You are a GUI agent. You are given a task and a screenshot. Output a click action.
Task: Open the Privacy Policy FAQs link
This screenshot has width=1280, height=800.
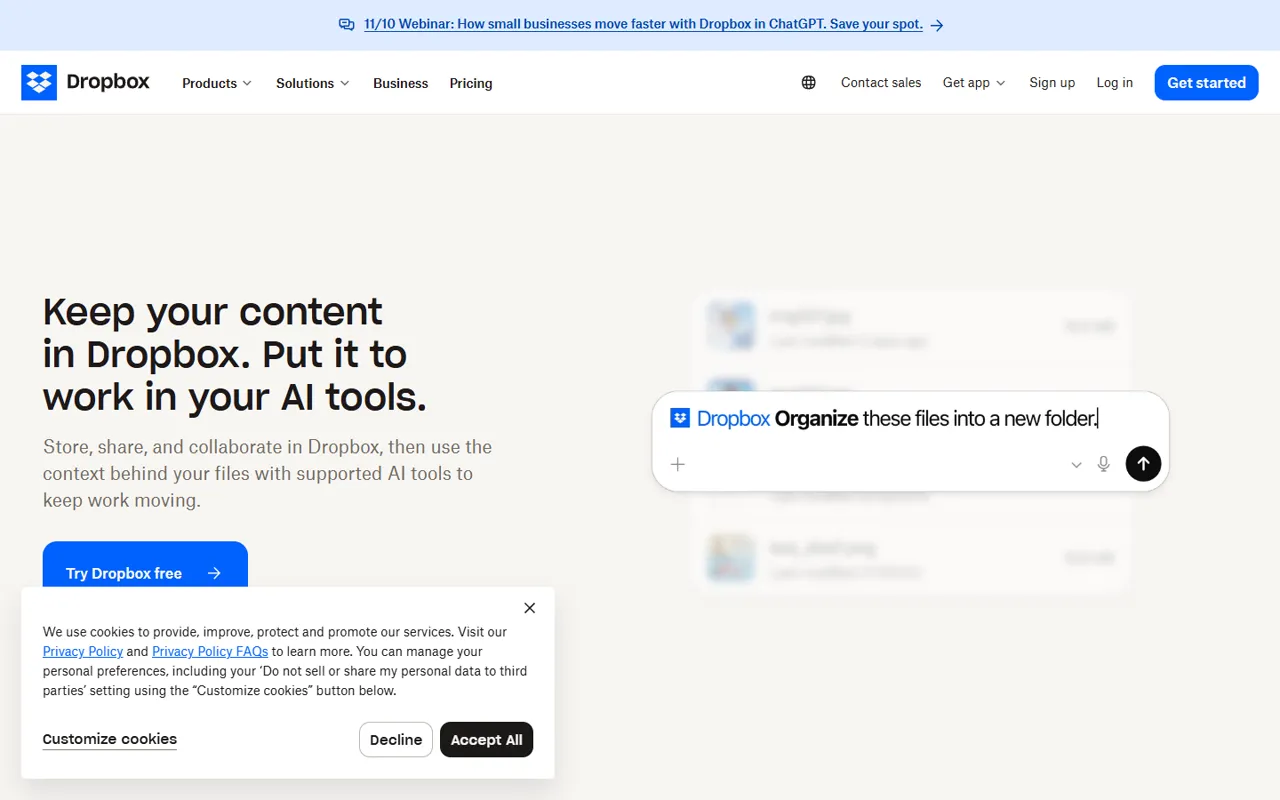(210, 651)
